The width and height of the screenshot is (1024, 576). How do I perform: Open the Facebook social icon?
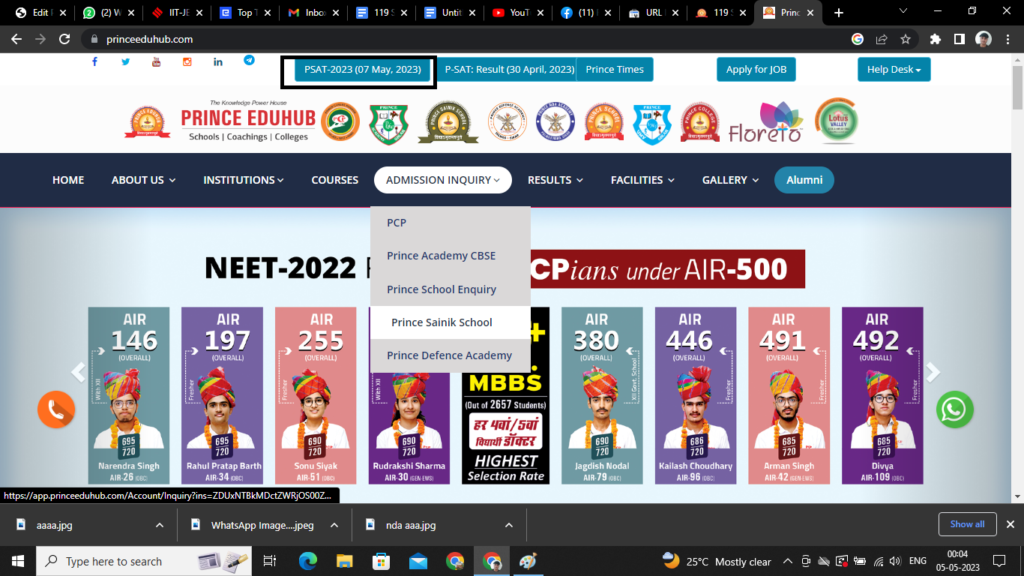[95, 61]
